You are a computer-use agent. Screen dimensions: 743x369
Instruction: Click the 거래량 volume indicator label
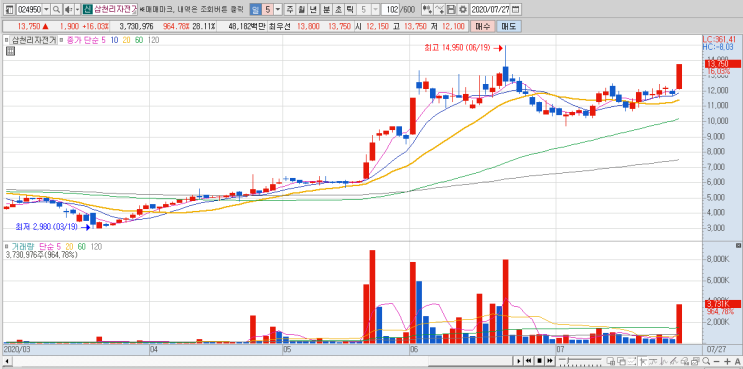pos(24,246)
